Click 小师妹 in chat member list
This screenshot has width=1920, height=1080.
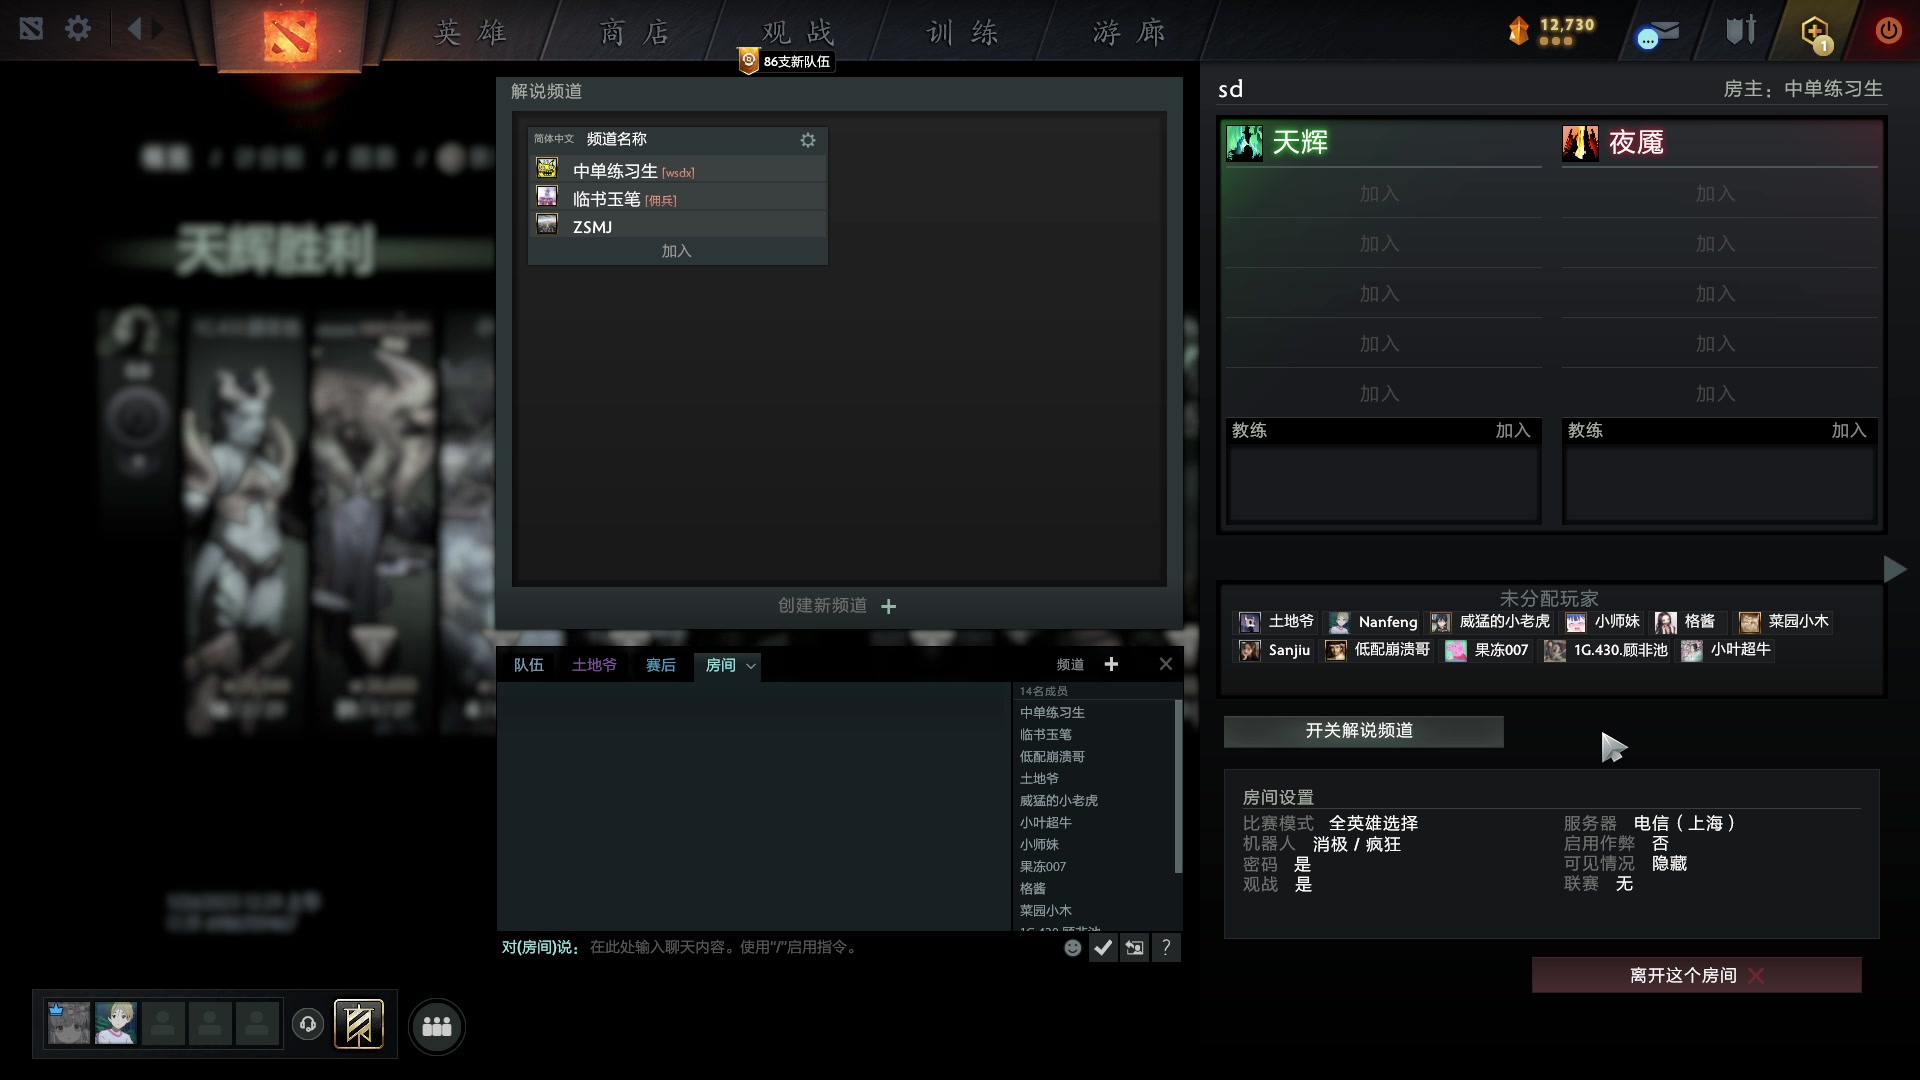(x=1039, y=845)
